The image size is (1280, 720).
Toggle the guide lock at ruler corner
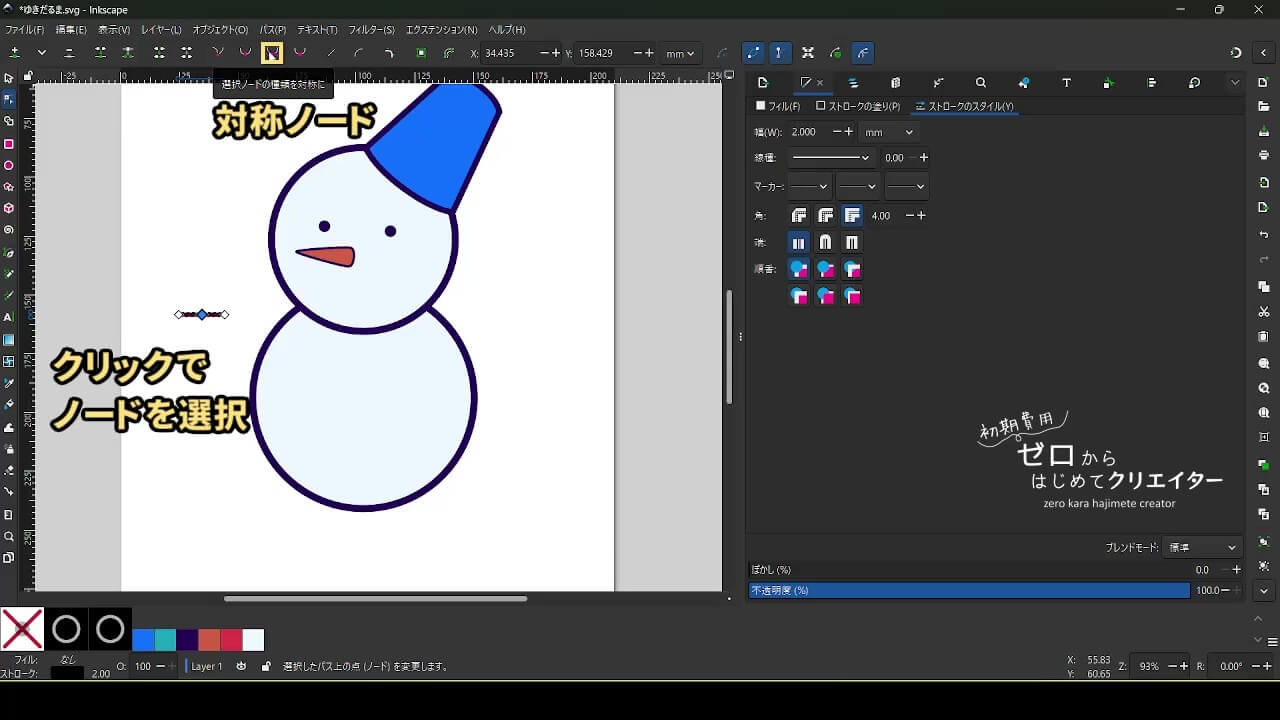pyautogui.click(x=28, y=76)
